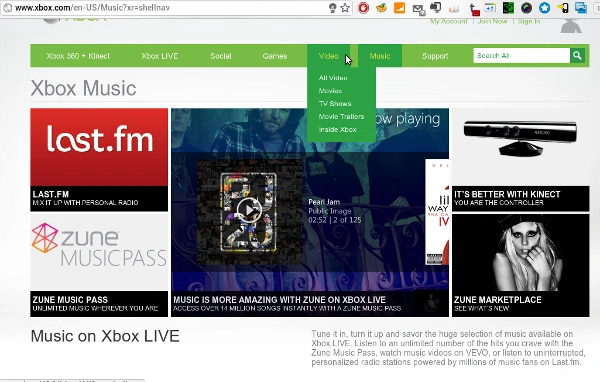Select the Music navigation tab
Image resolution: width=600 pixels, height=382 pixels.
click(380, 56)
